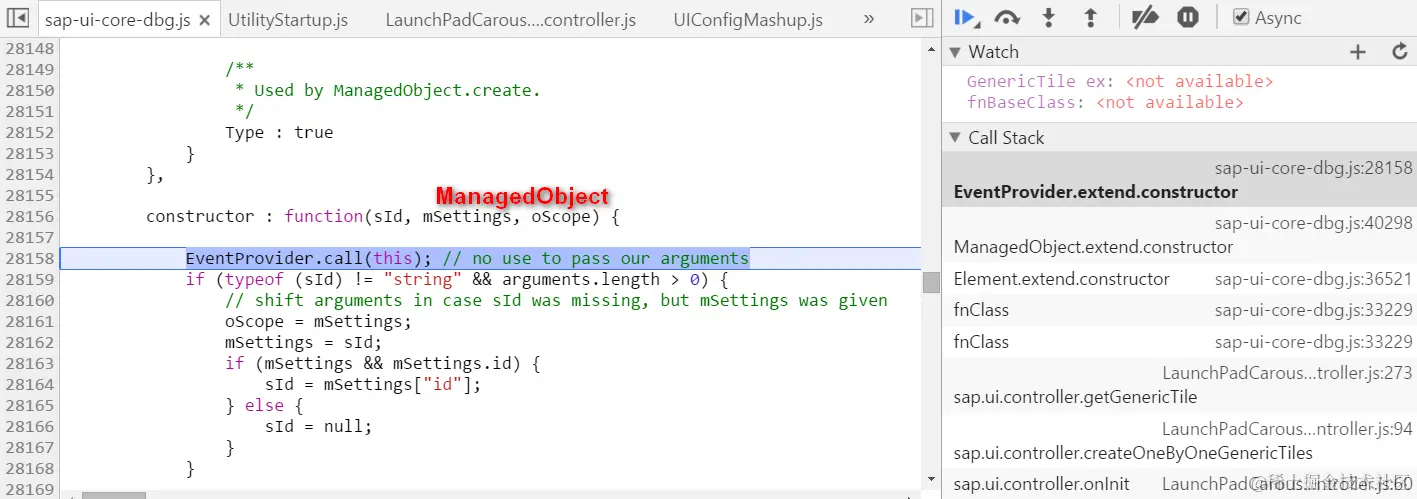1417x499 pixels.
Task: Toggle pause on exceptions
Action: point(1188,17)
